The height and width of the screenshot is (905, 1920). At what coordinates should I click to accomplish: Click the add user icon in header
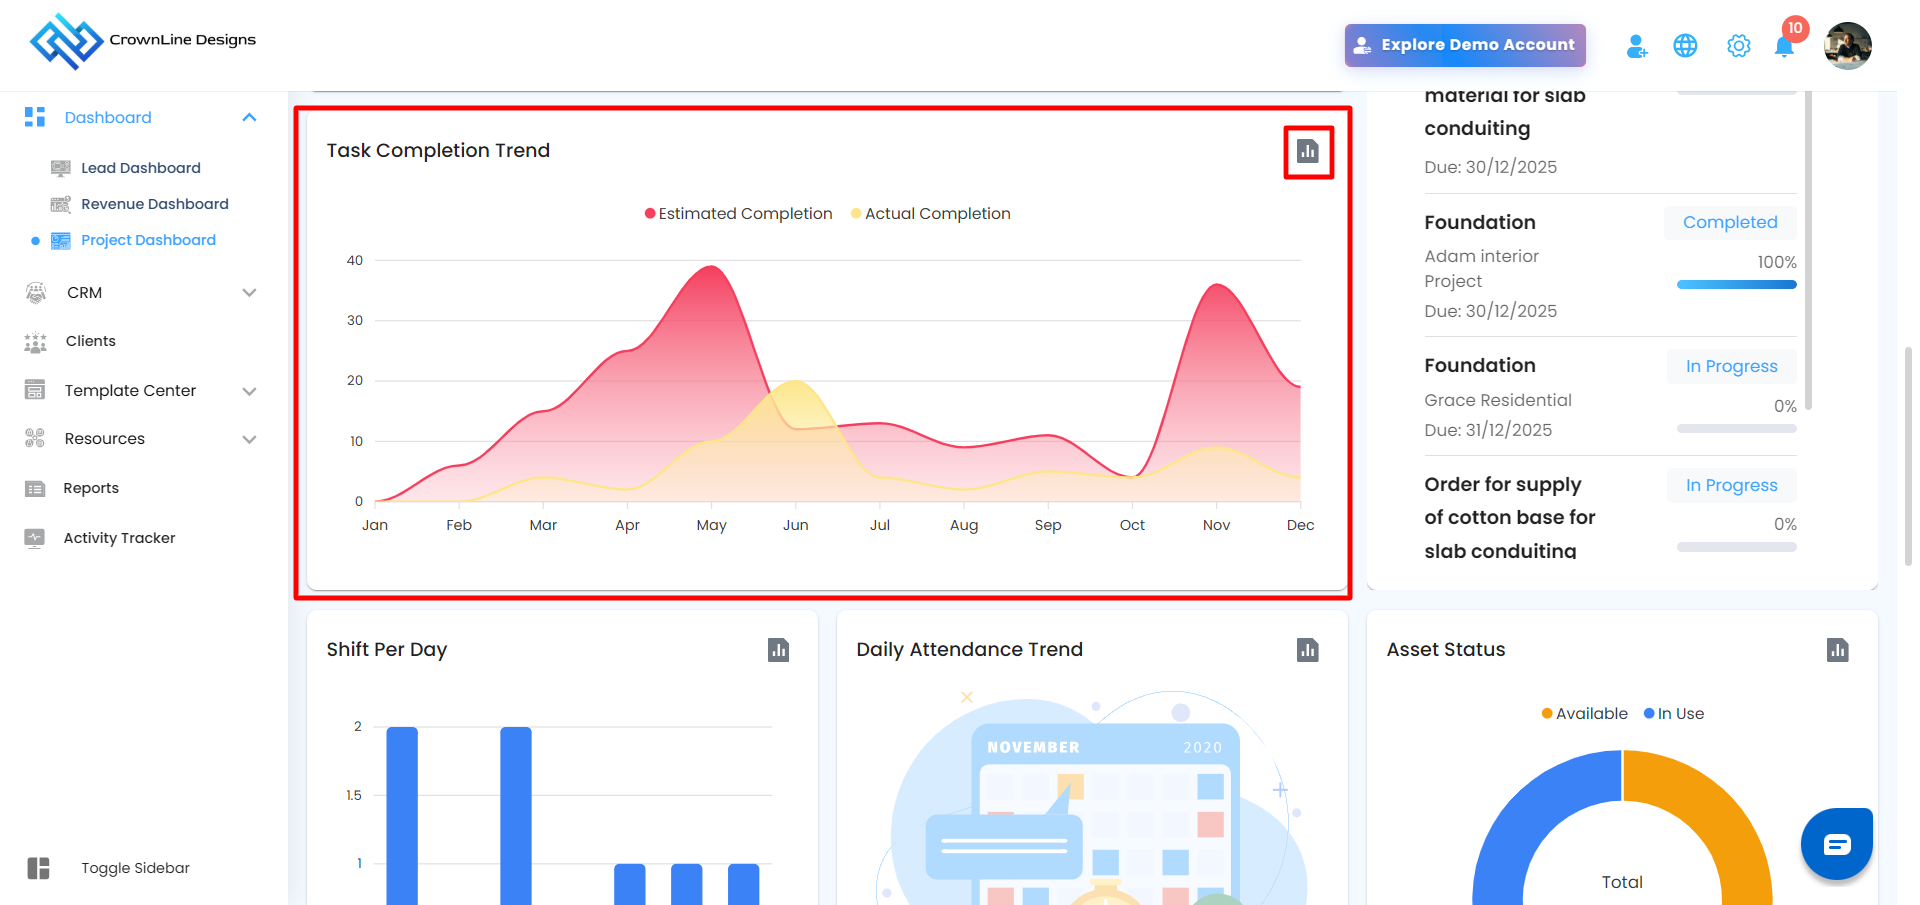click(1636, 46)
